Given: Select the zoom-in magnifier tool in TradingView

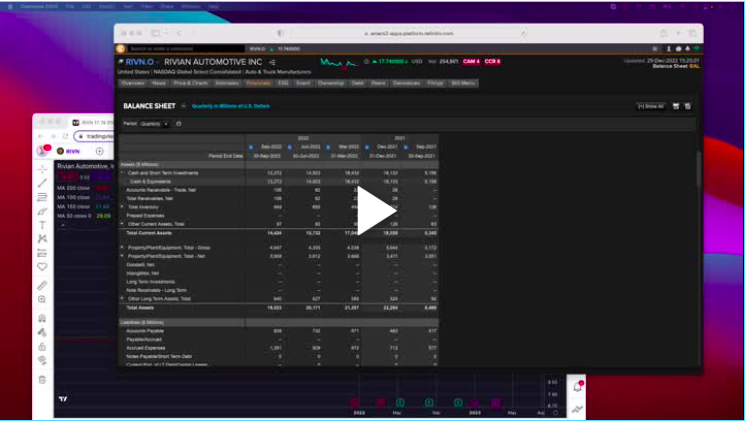Looking at the screenshot, I should 42,299.
